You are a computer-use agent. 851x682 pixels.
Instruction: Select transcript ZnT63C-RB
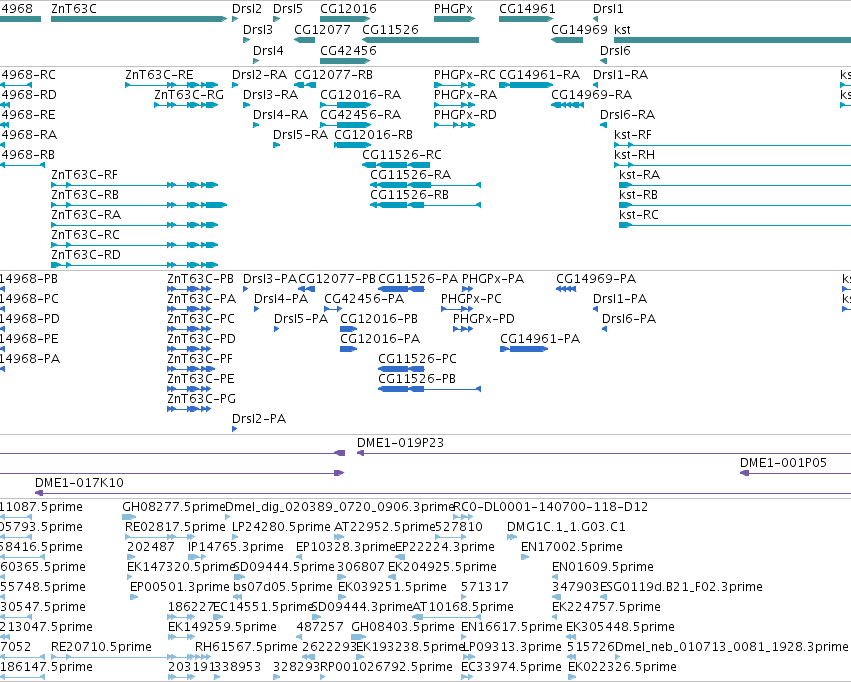coord(85,194)
